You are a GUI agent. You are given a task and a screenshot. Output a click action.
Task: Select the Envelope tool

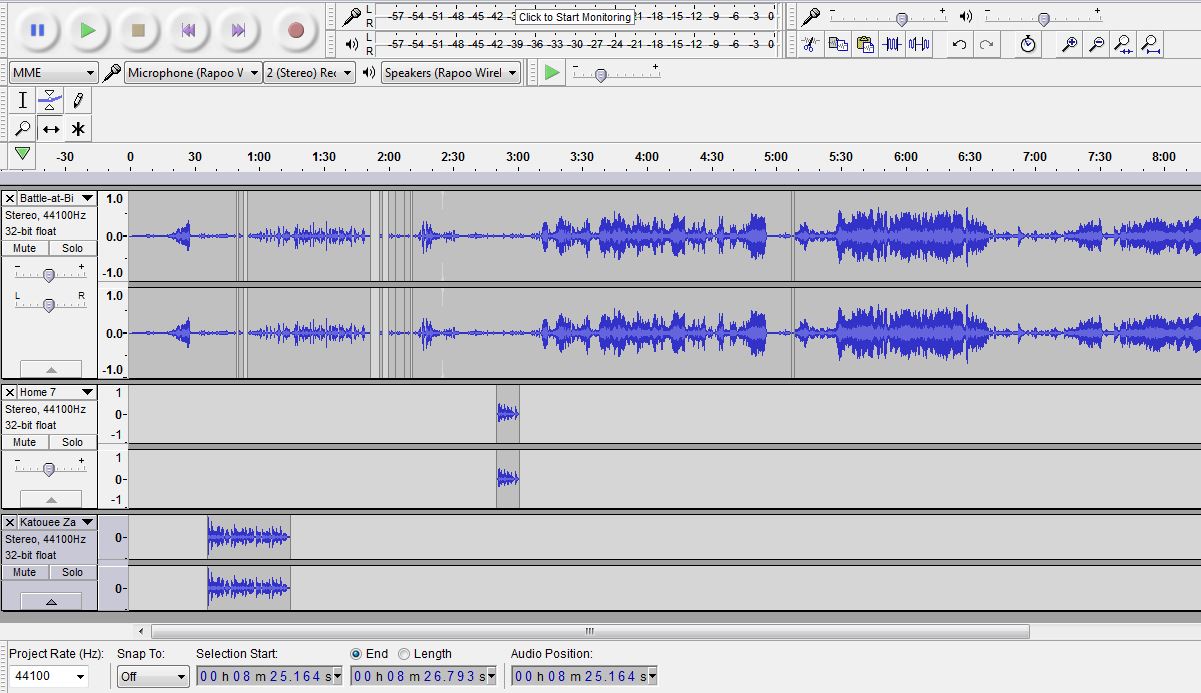pyautogui.click(x=48, y=99)
